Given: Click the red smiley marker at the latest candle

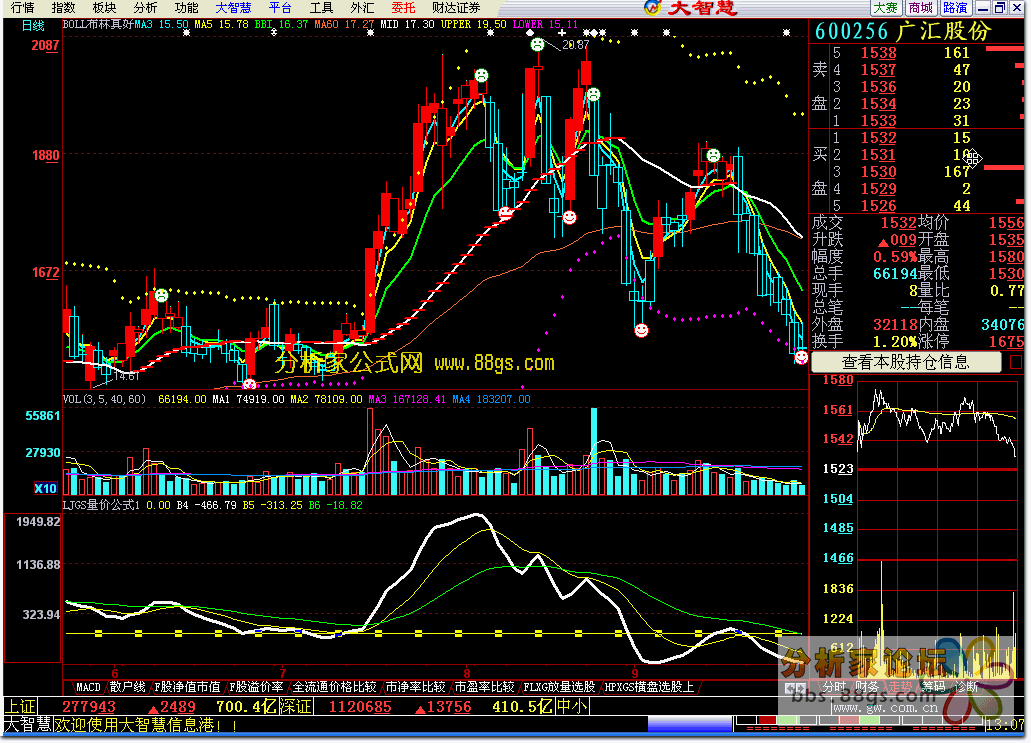Looking at the screenshot, I should (801, 358).
